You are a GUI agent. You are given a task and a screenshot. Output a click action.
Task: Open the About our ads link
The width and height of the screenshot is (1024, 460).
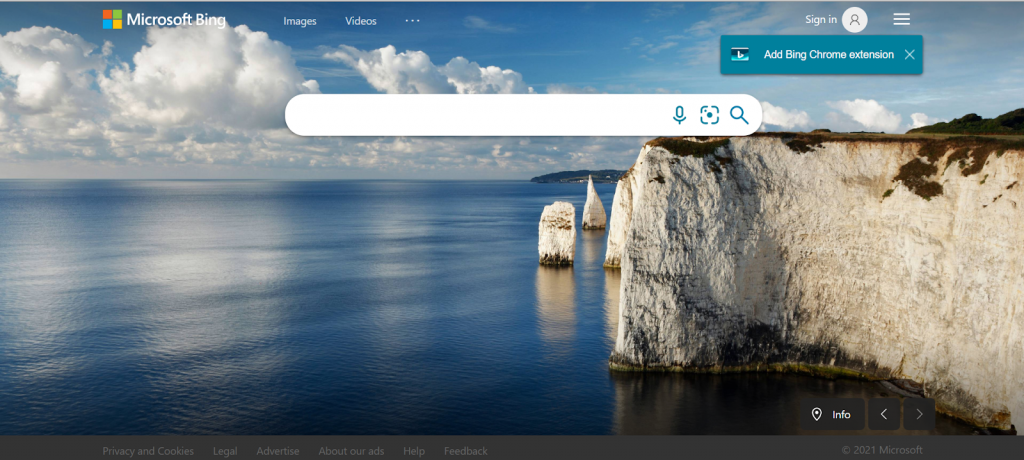tap(351, 451)
